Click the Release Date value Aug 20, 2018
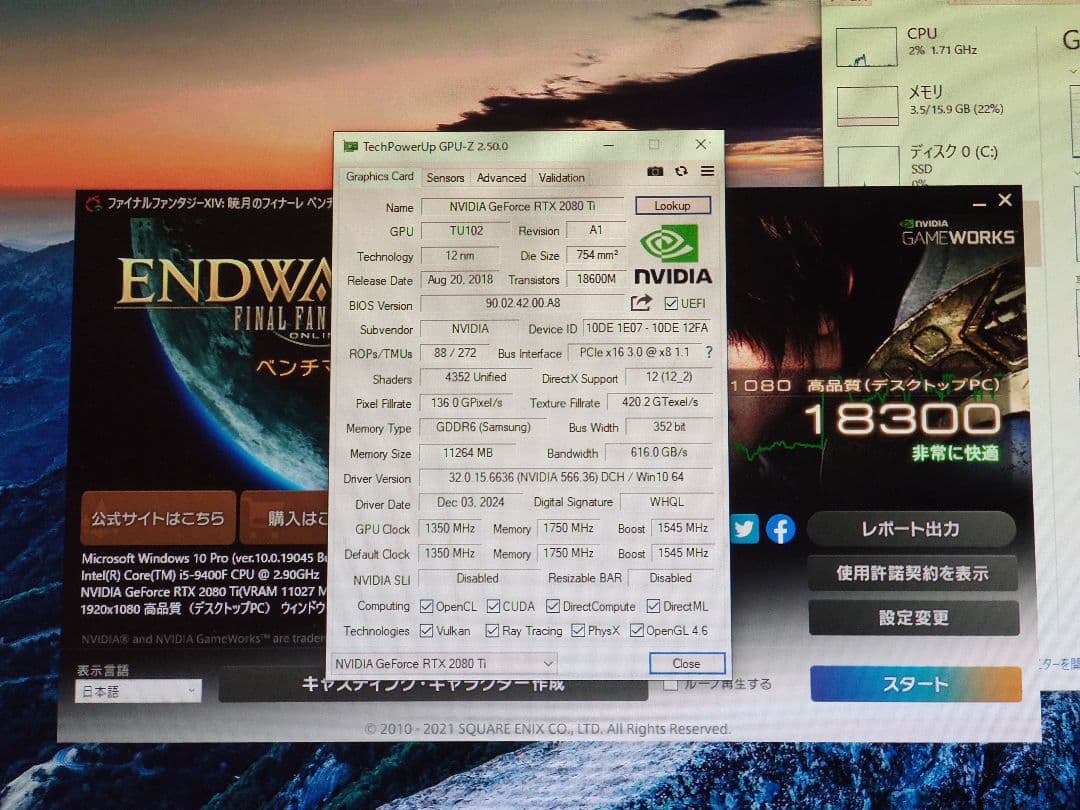The image size is (1080, 810). (x=460, y=280)
